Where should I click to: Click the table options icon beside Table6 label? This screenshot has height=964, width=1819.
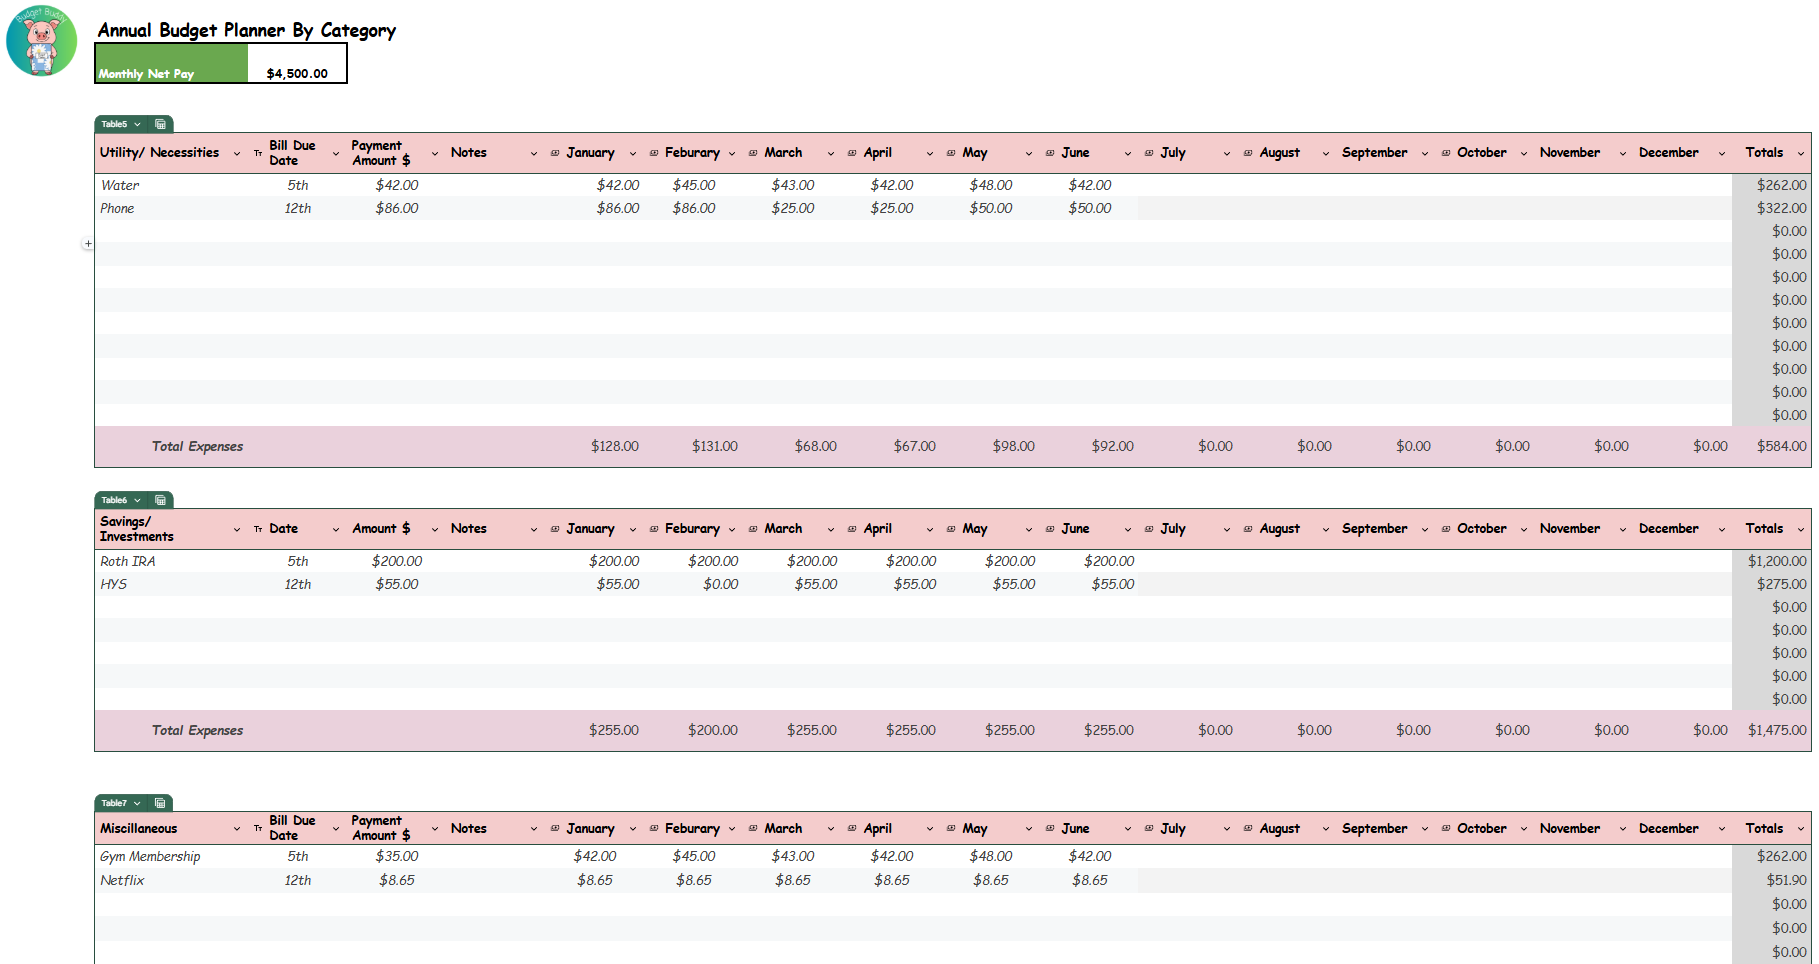[x=161, y=500]
